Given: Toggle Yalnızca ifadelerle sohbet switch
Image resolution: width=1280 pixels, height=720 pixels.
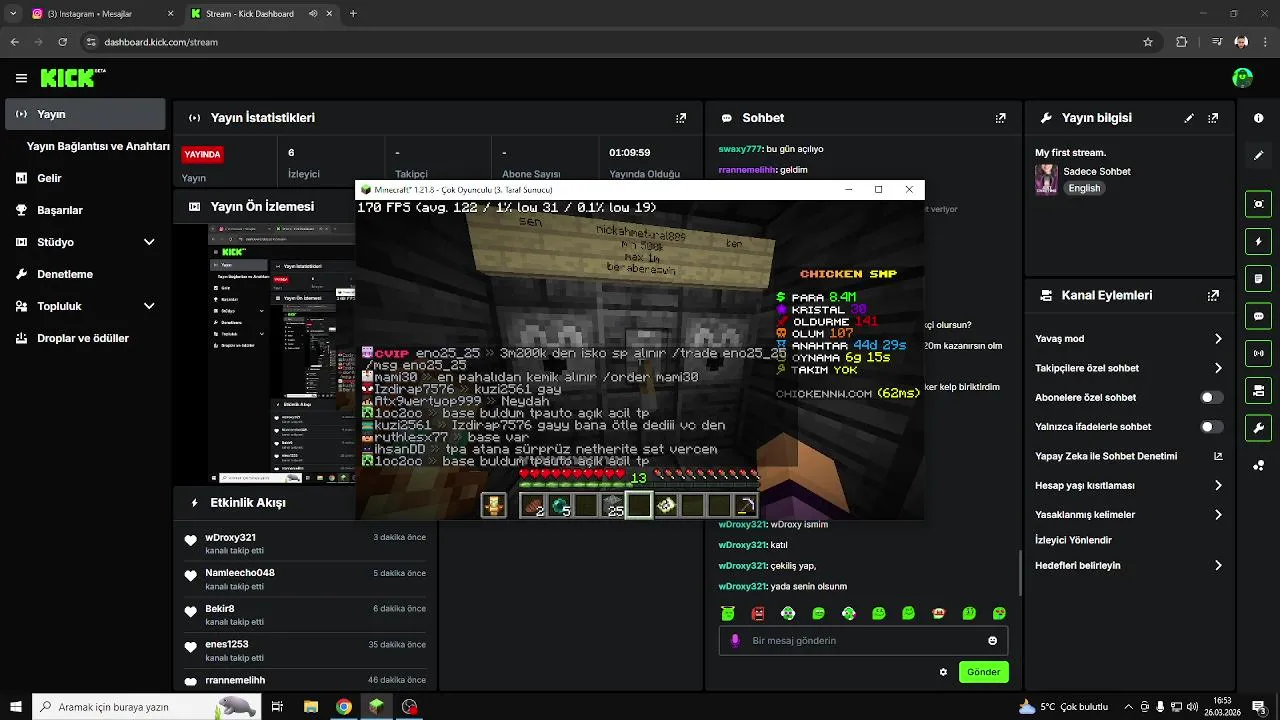Looking at the screenshot, I should pyautogui.click(x=1211, y=427).
